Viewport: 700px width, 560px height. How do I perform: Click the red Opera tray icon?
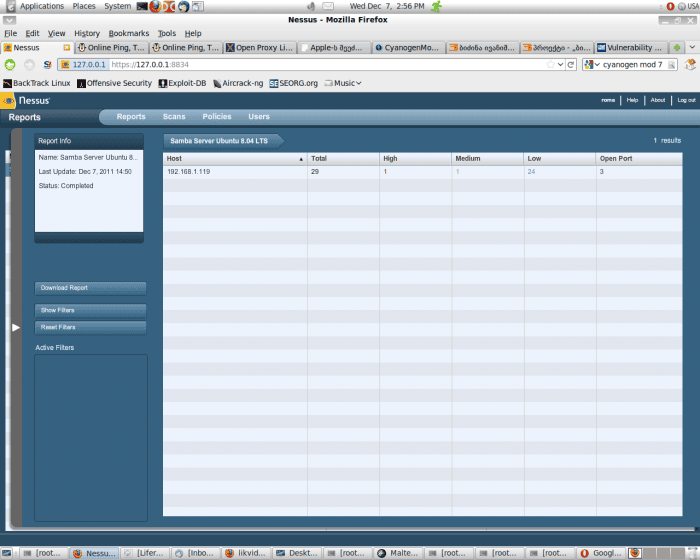click(x=670, y=6)
